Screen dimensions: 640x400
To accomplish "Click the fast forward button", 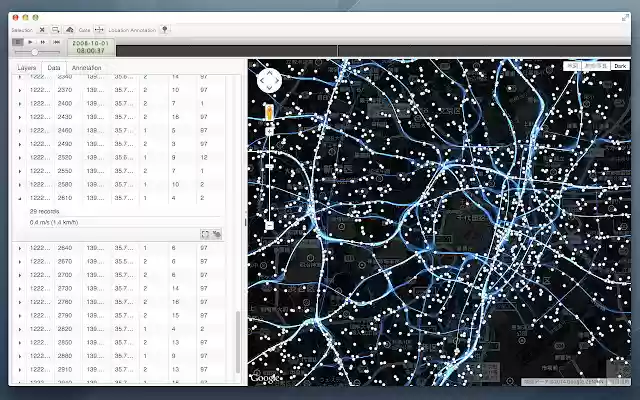I will [x=43, y=42].
